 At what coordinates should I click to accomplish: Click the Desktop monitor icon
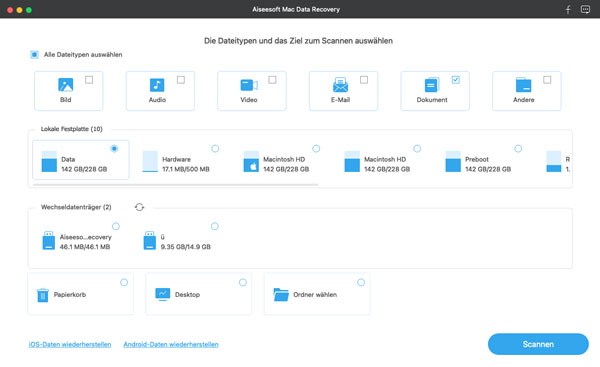click(163, 294)
